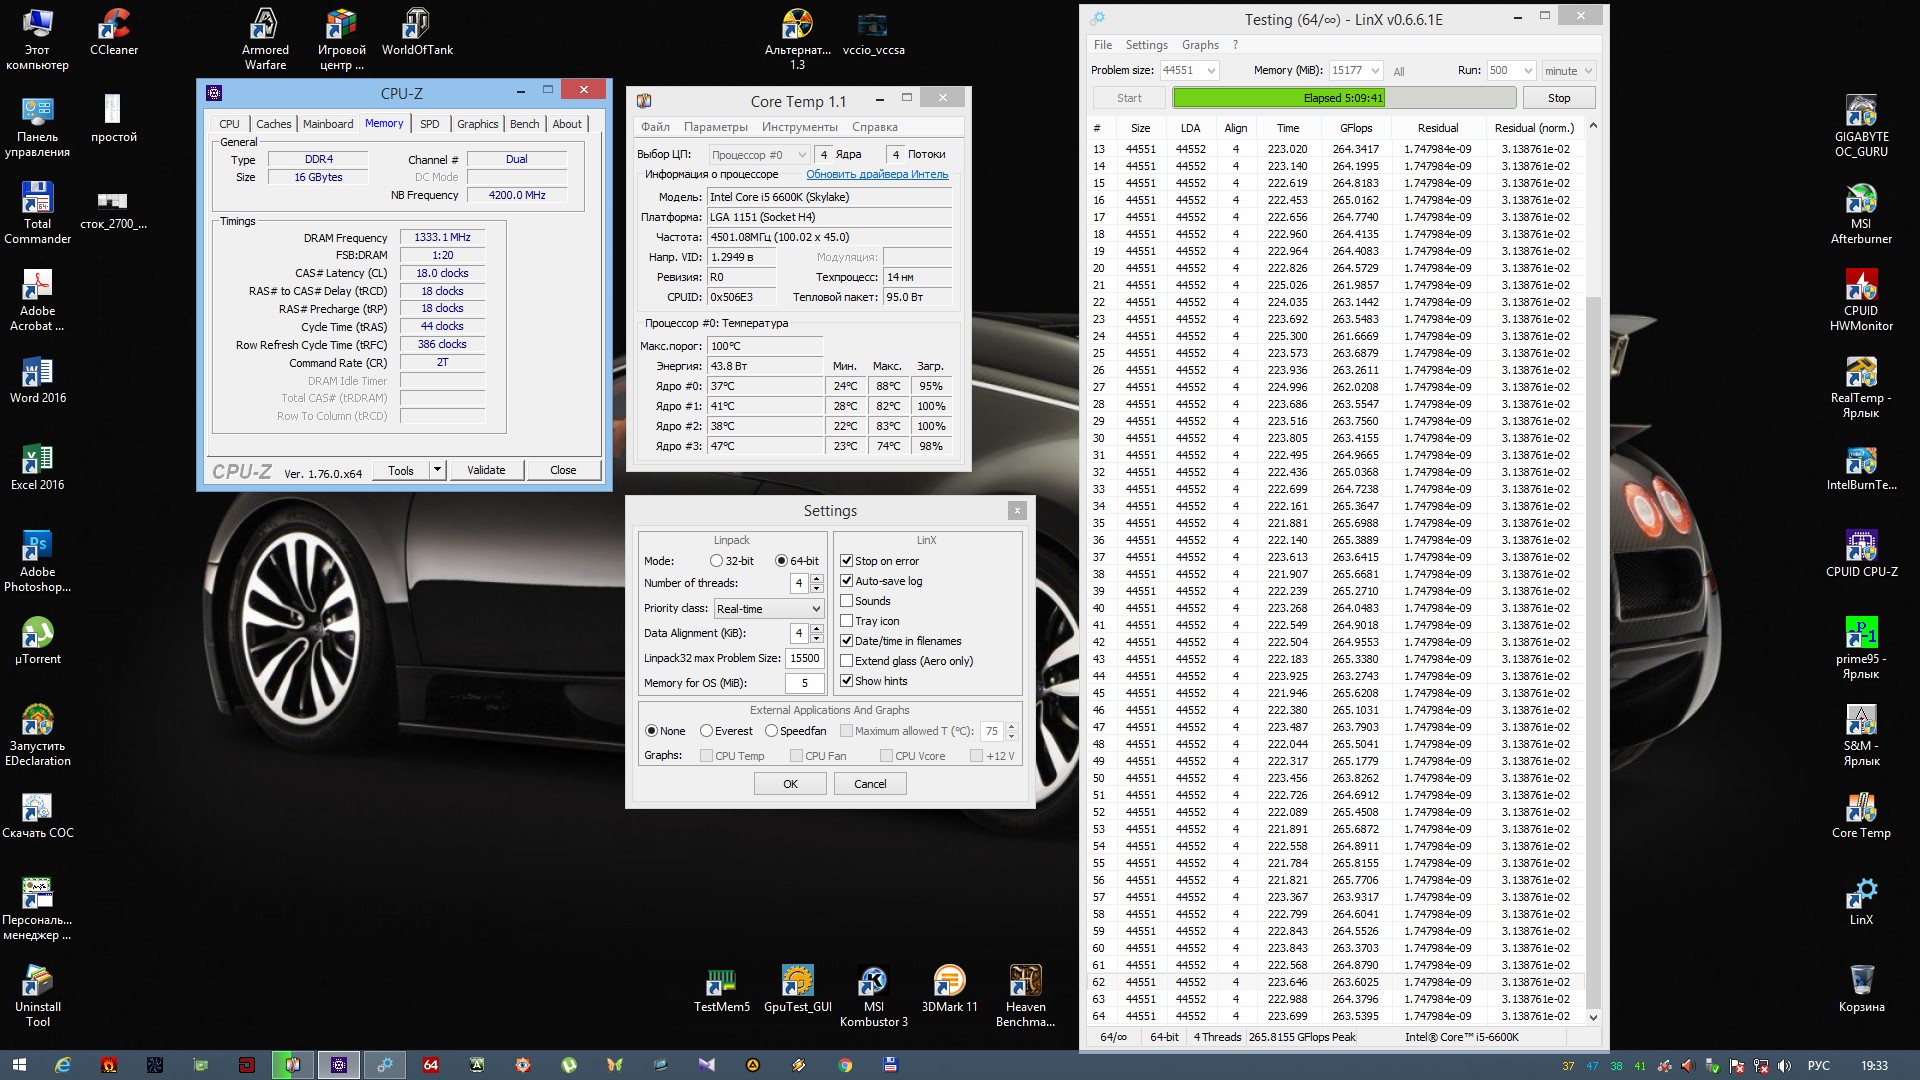Viewport: 1920px width, 1080px height.
Task: Enable the Sounds checkbox
Action: 847,601
